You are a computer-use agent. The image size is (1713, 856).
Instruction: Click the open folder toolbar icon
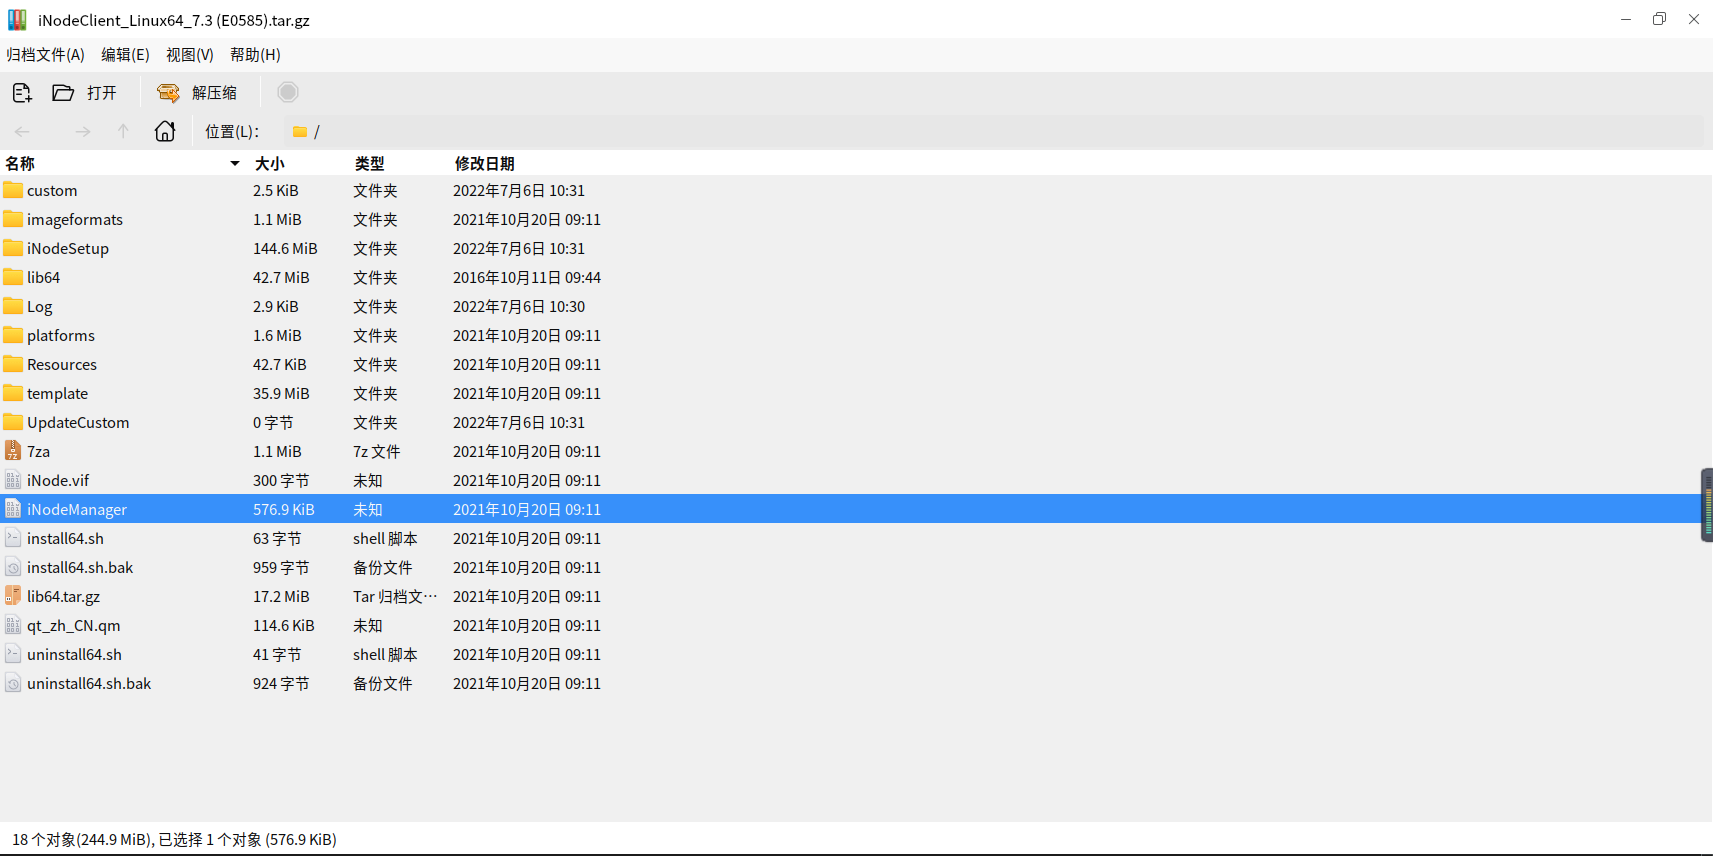tap(63, 93)
